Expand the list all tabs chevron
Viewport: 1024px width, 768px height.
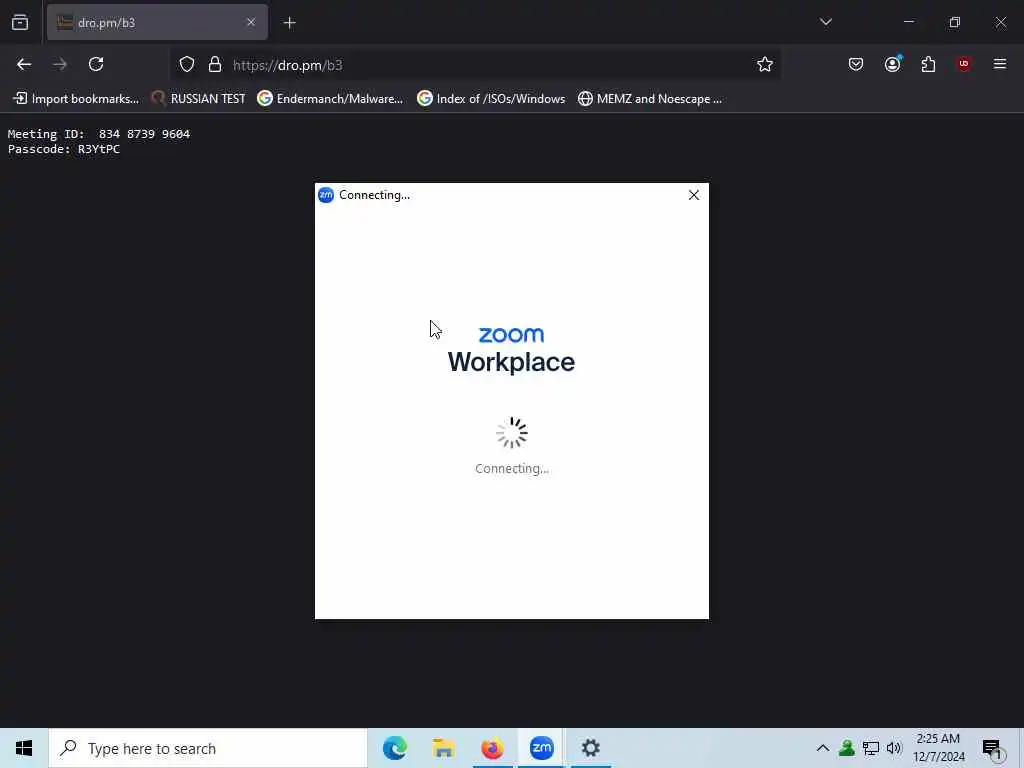[825, 22]
